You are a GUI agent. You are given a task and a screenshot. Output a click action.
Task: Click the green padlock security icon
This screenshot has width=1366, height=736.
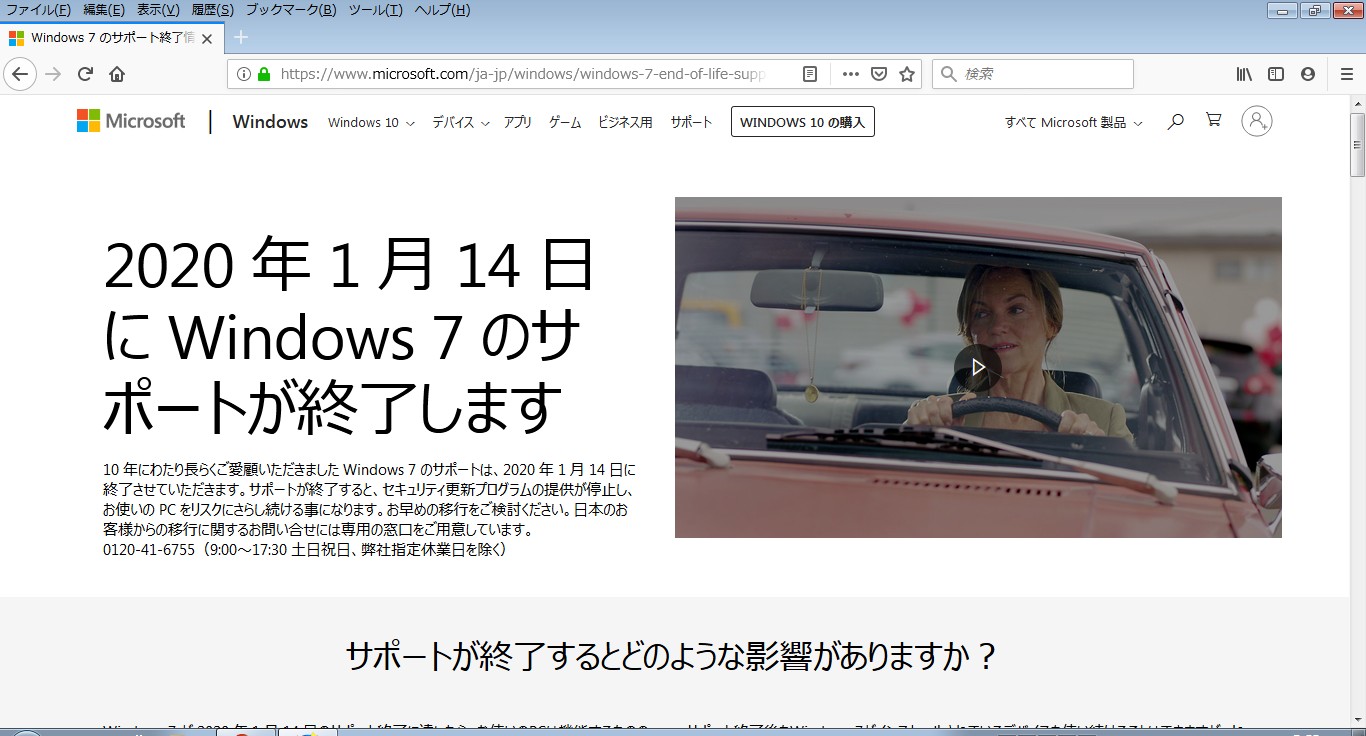click(264, 74)
